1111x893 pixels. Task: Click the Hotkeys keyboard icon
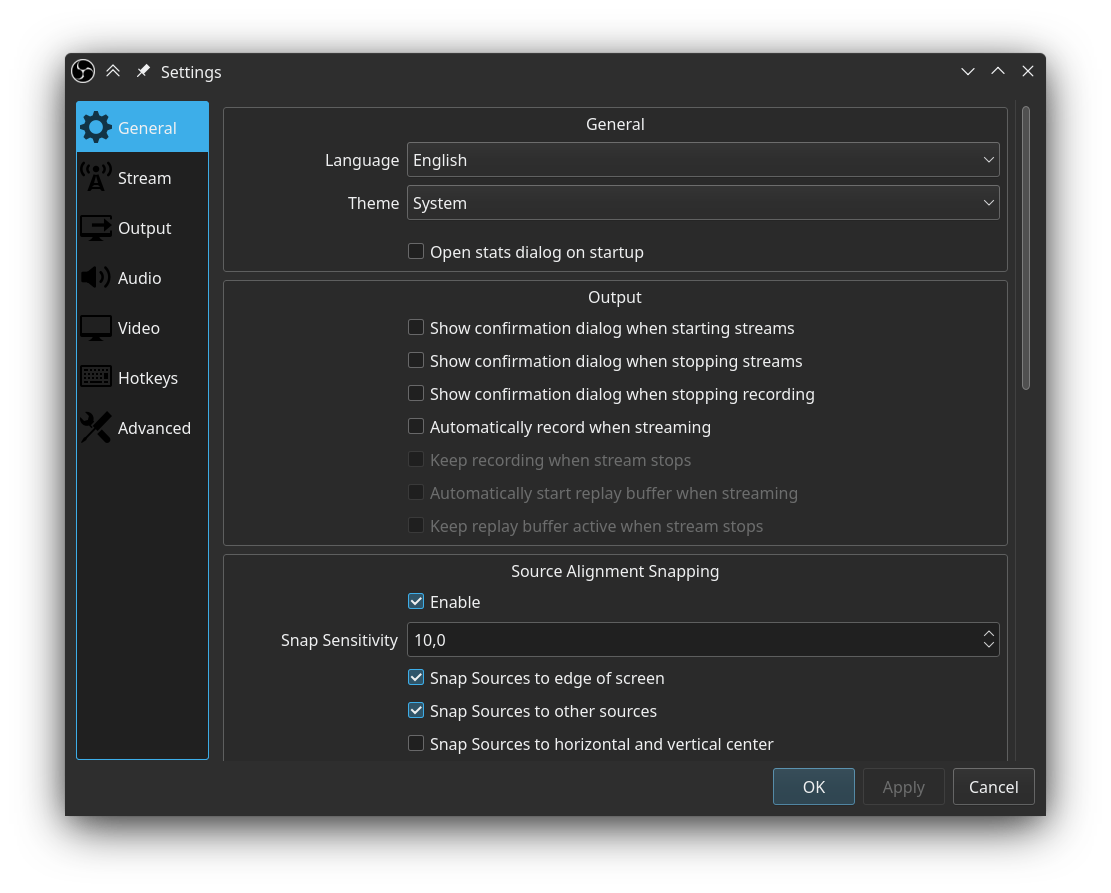(96, 377)
